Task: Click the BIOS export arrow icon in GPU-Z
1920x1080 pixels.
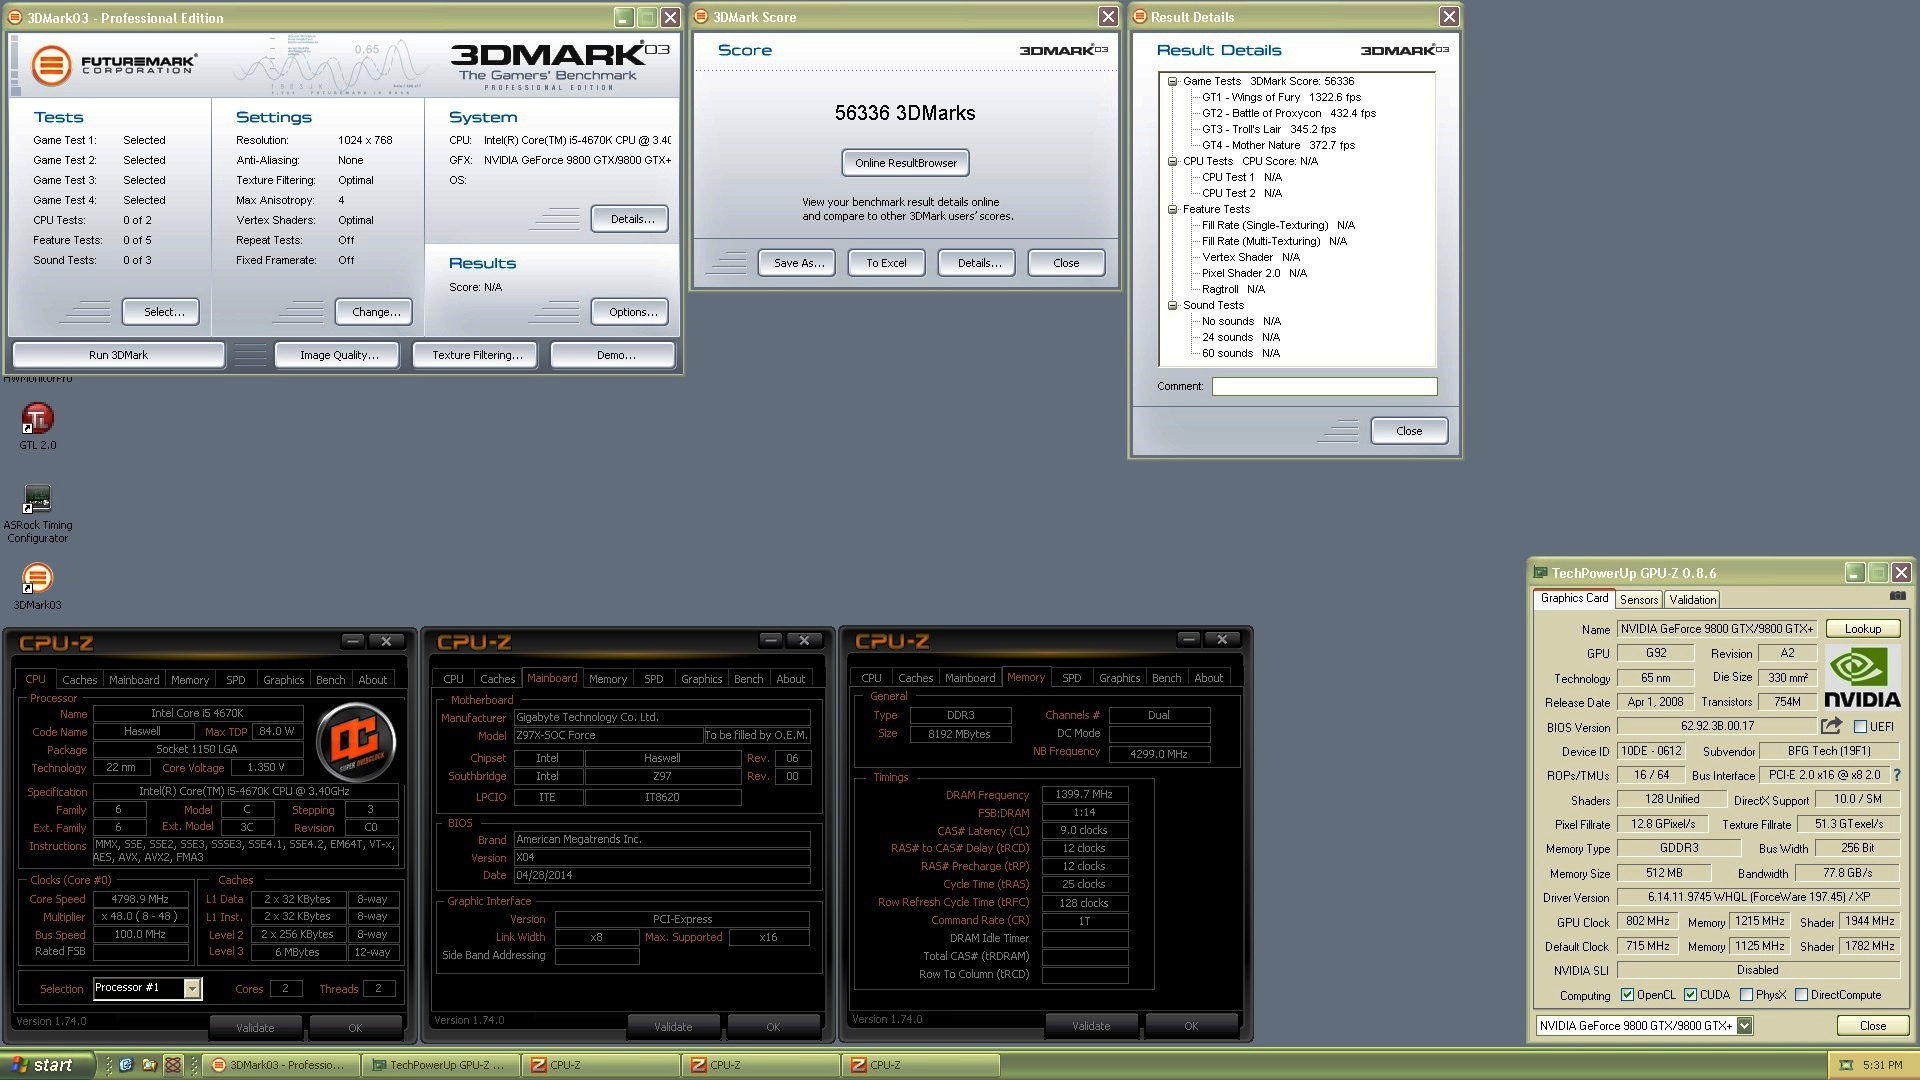Action: [x=1831, y=726]
